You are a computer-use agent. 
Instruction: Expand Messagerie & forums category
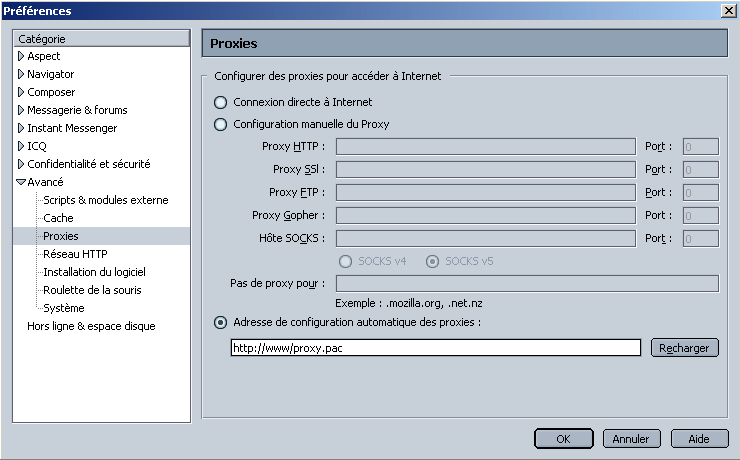[21, 110]
